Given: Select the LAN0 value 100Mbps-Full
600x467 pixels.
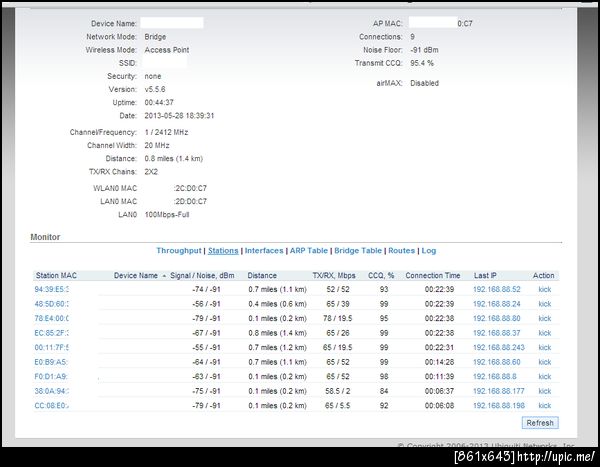Looking at the screenshot, I should [167, 215].
